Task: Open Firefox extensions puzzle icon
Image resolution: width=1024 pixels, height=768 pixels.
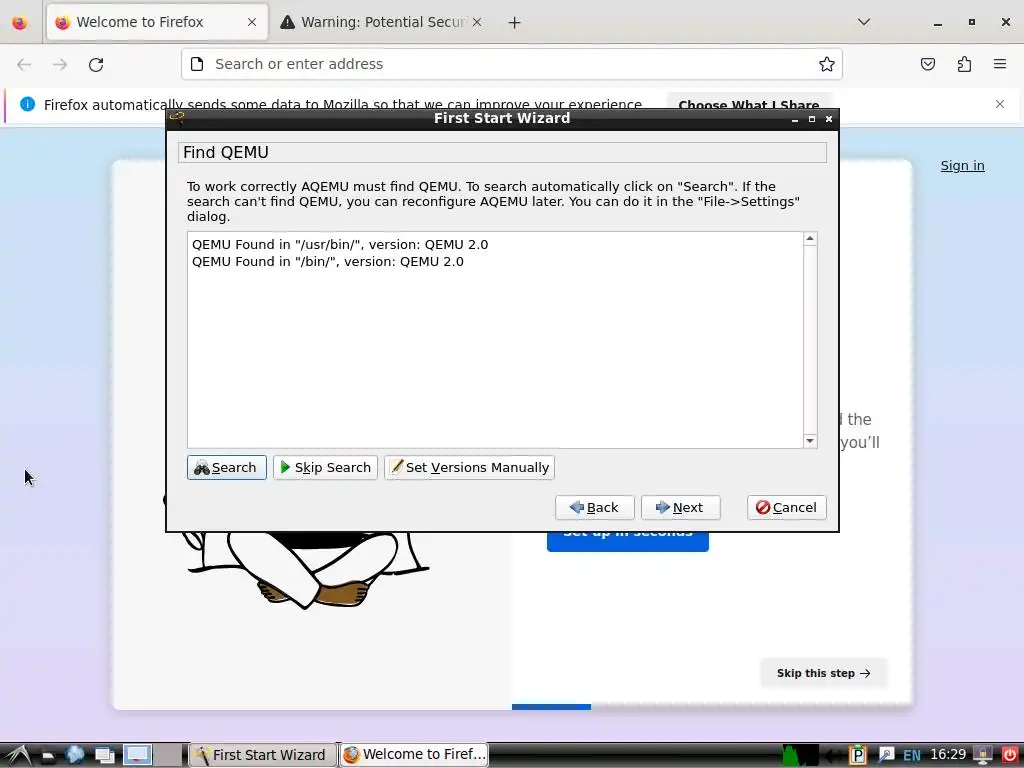Action: 964,64
